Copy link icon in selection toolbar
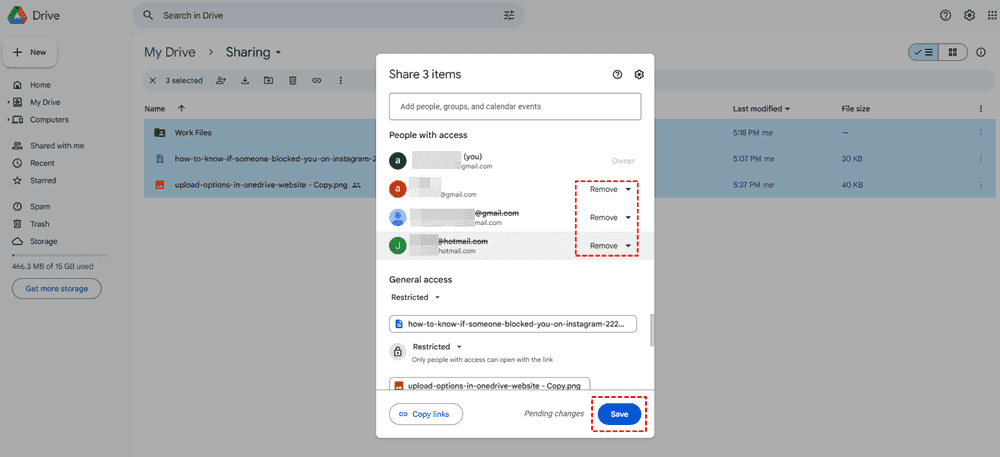This screenshot has height=457, width=1000. click(316, 80)
